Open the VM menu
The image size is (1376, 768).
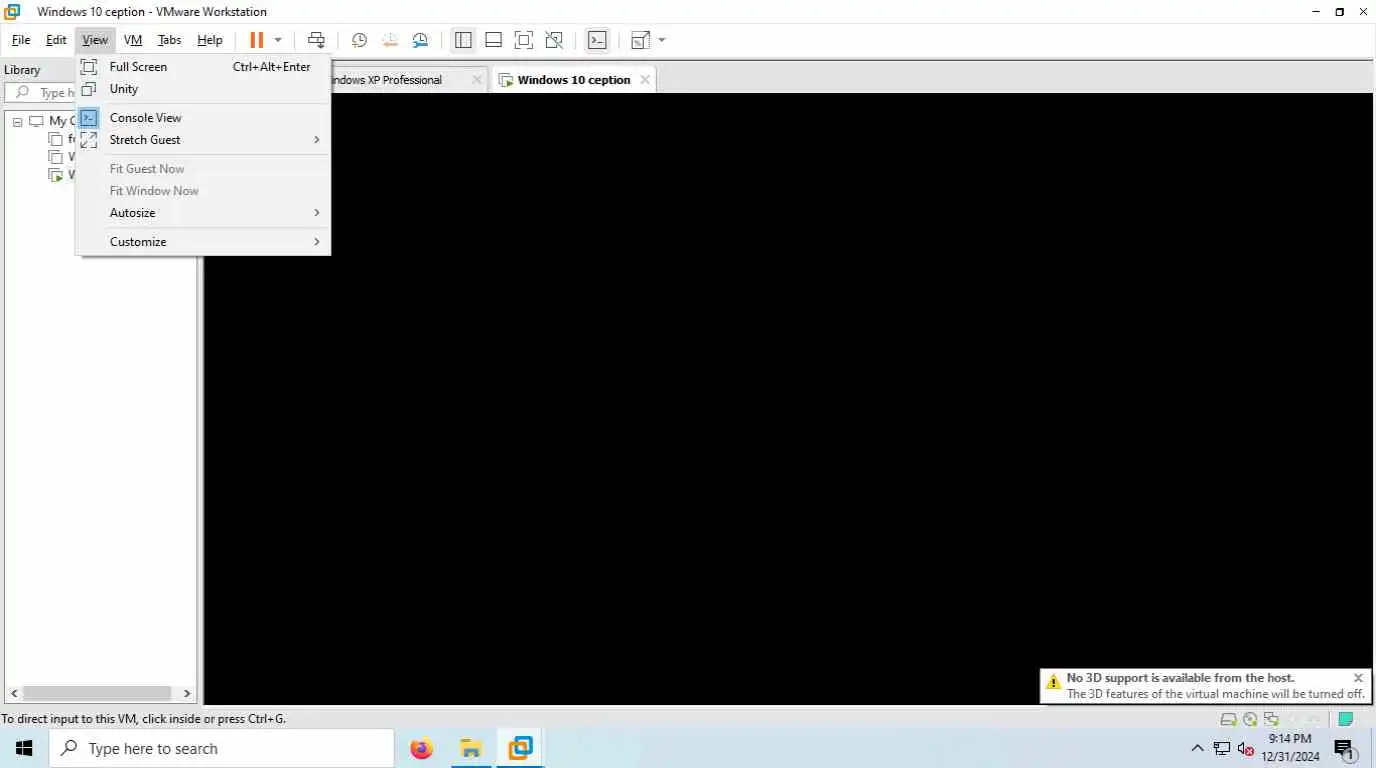point(133,40)
